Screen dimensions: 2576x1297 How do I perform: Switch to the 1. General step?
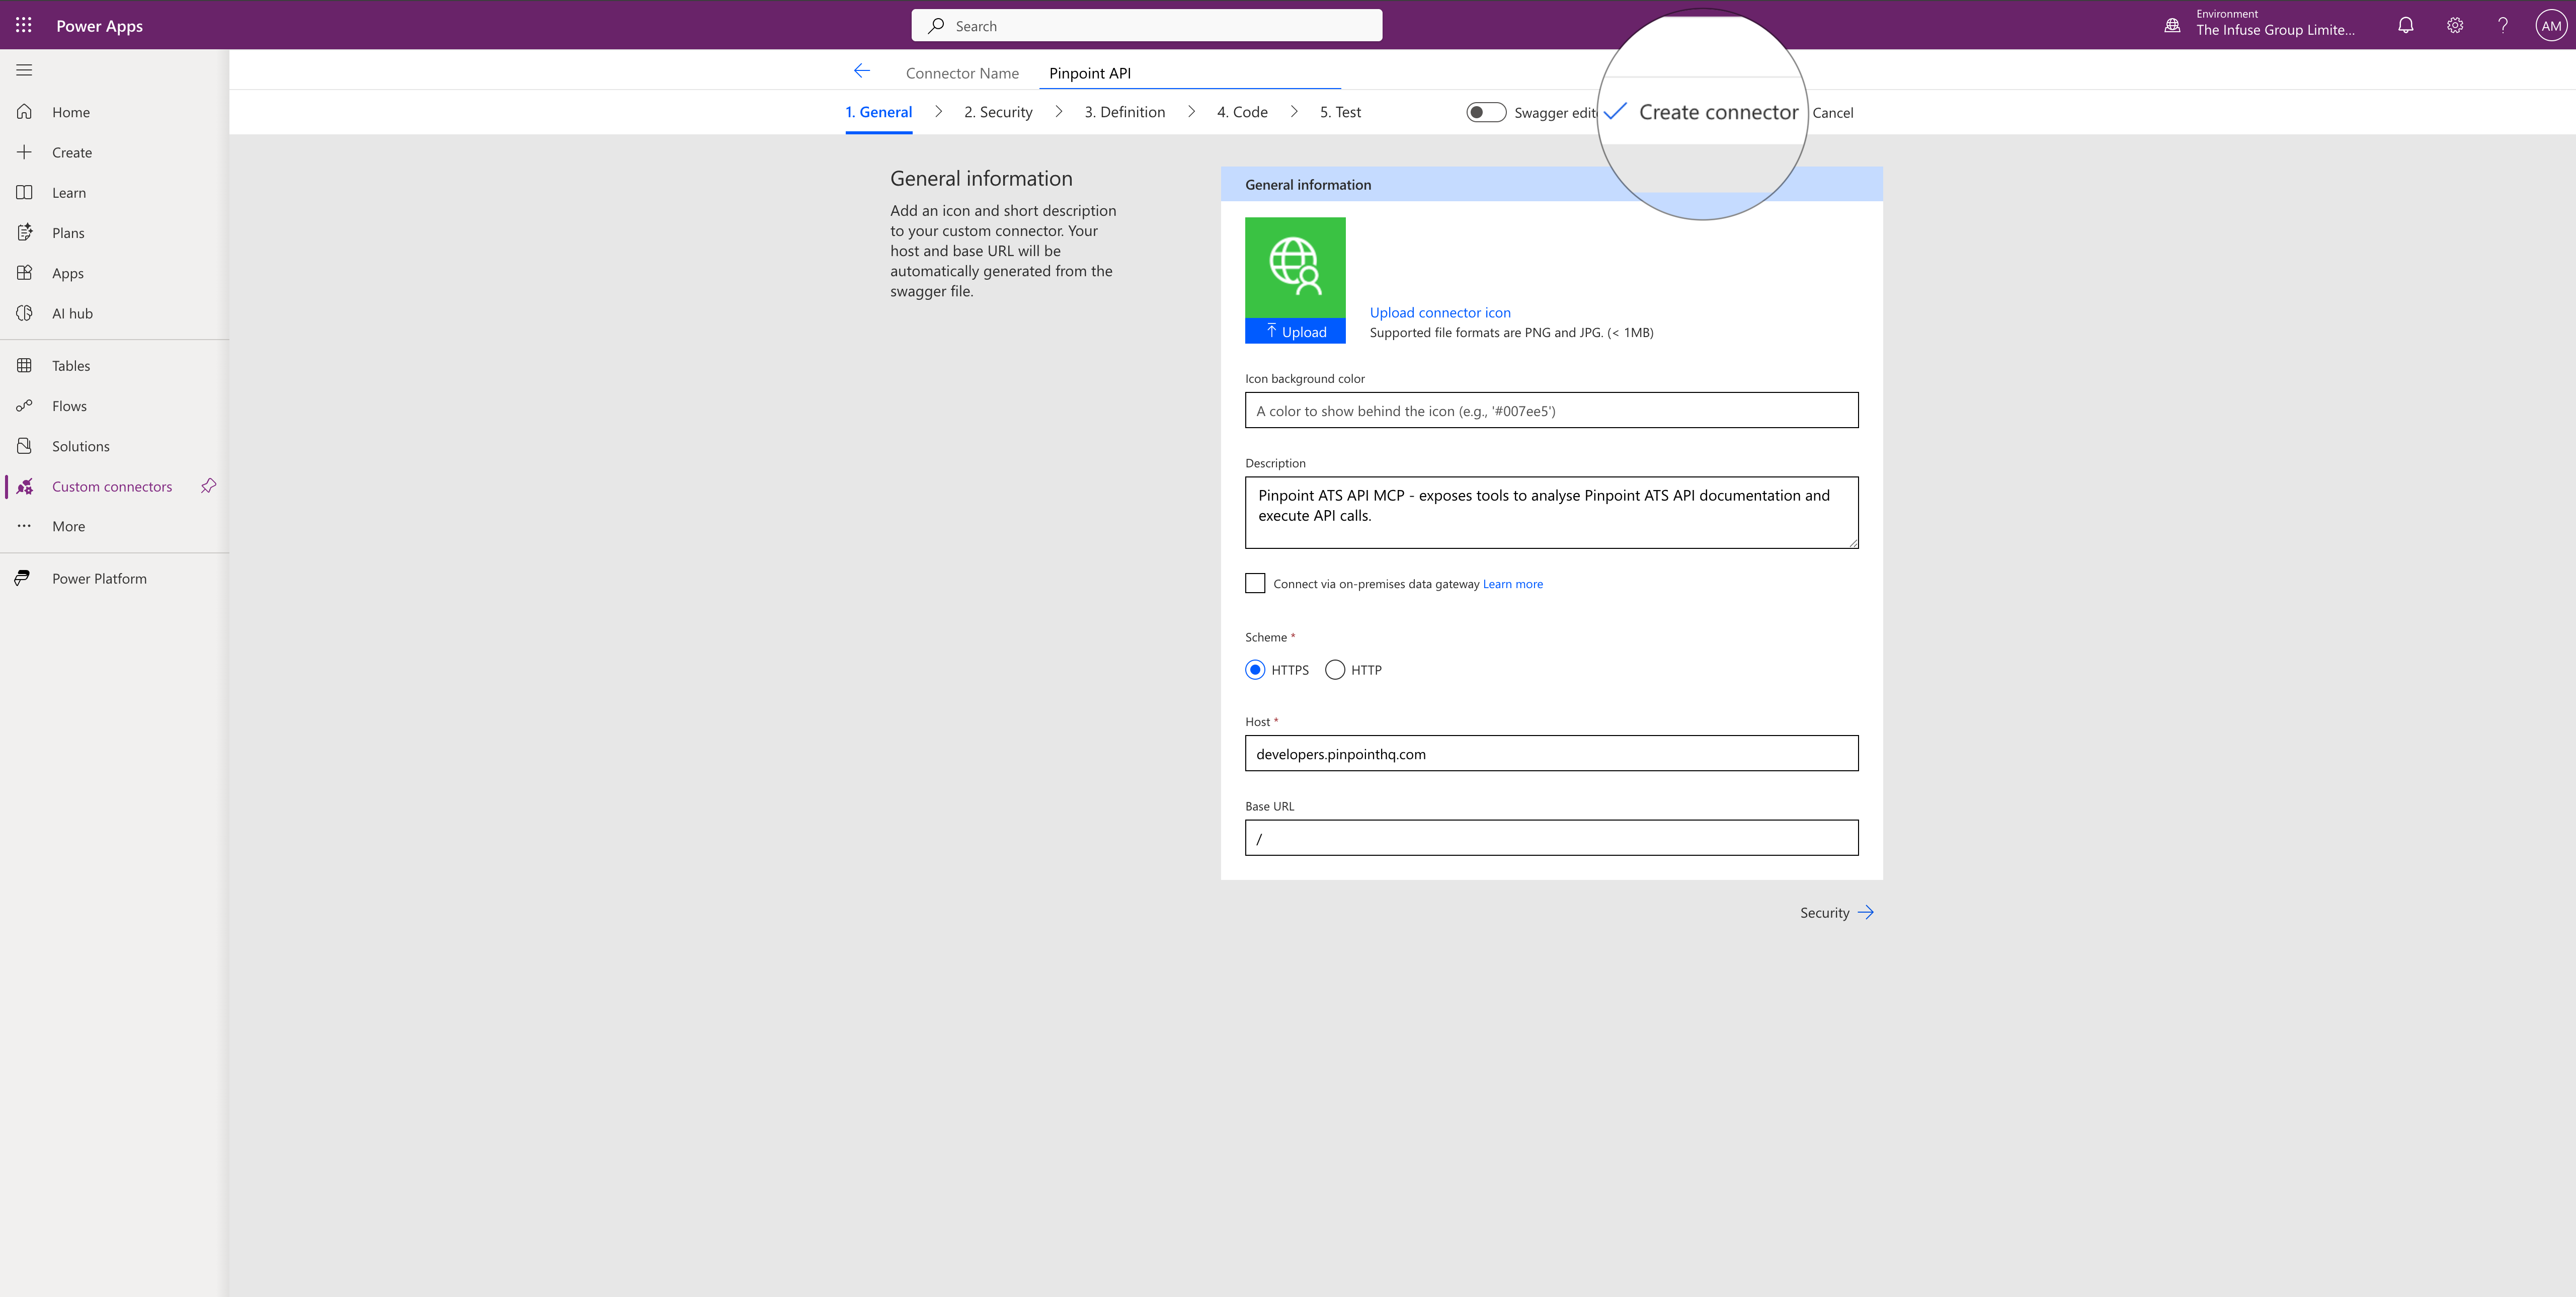(879, 112)
